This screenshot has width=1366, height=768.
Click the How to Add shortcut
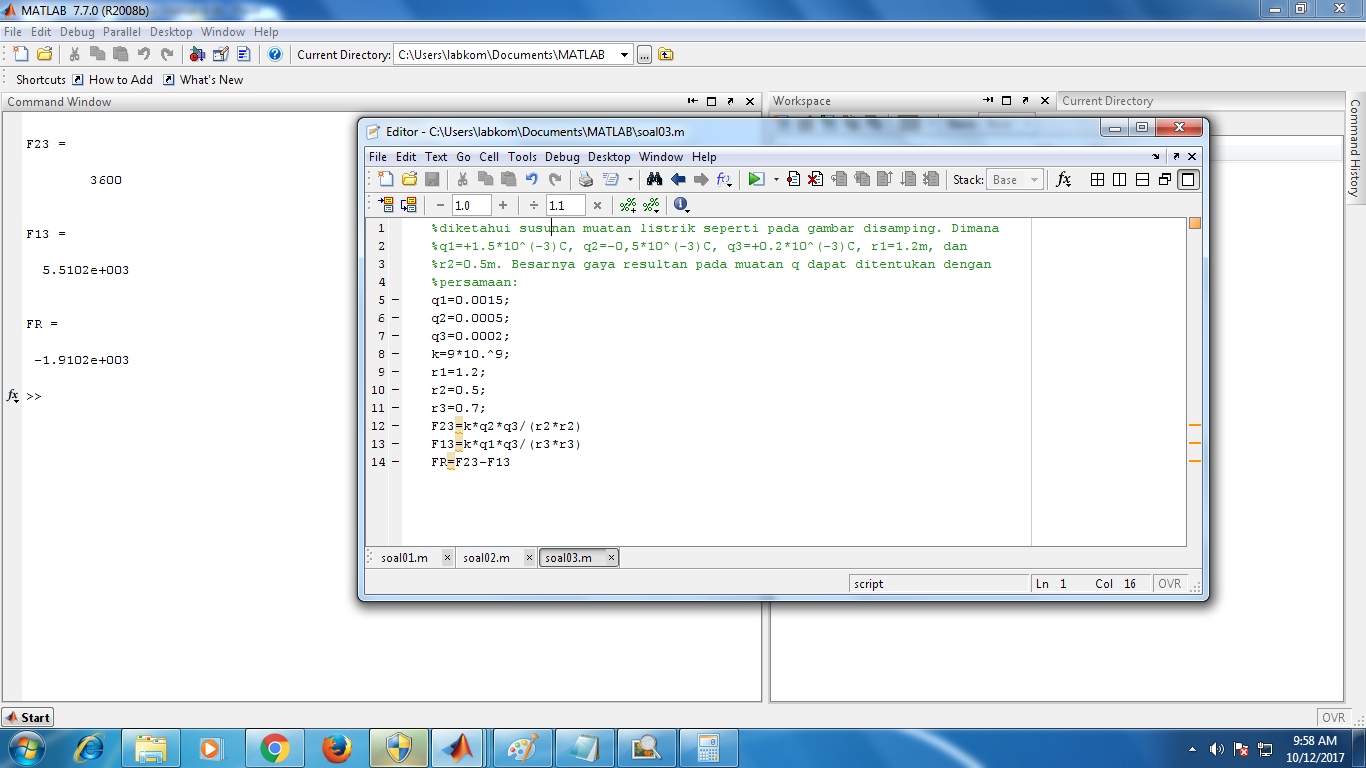[112, 80]
